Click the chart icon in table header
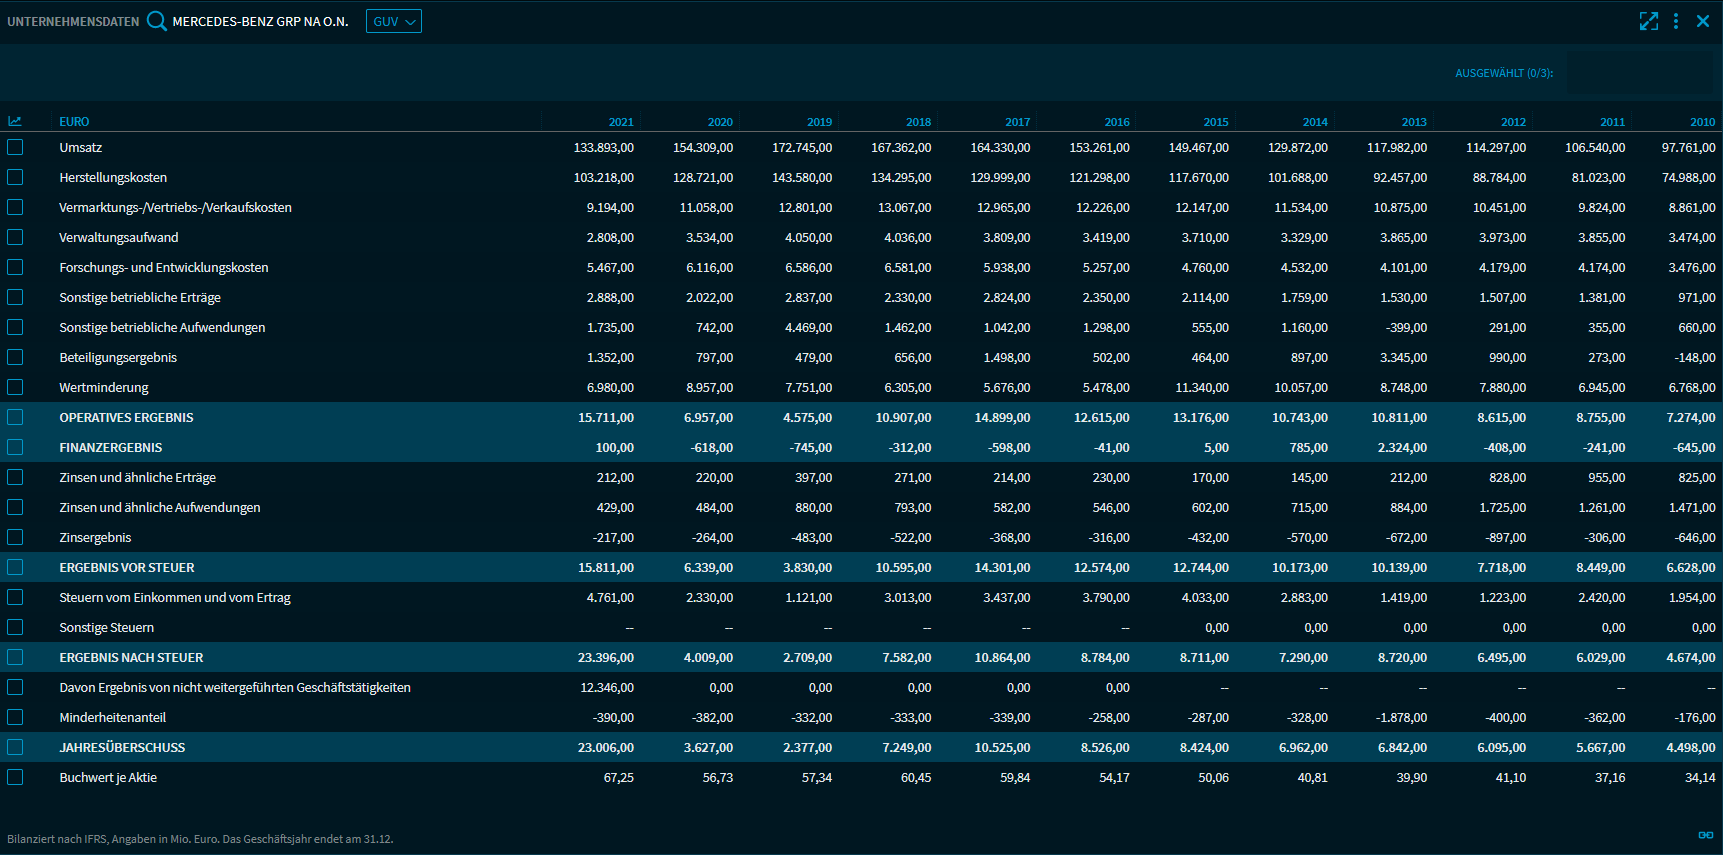The image size is (1723, 855). click(15, 121)
